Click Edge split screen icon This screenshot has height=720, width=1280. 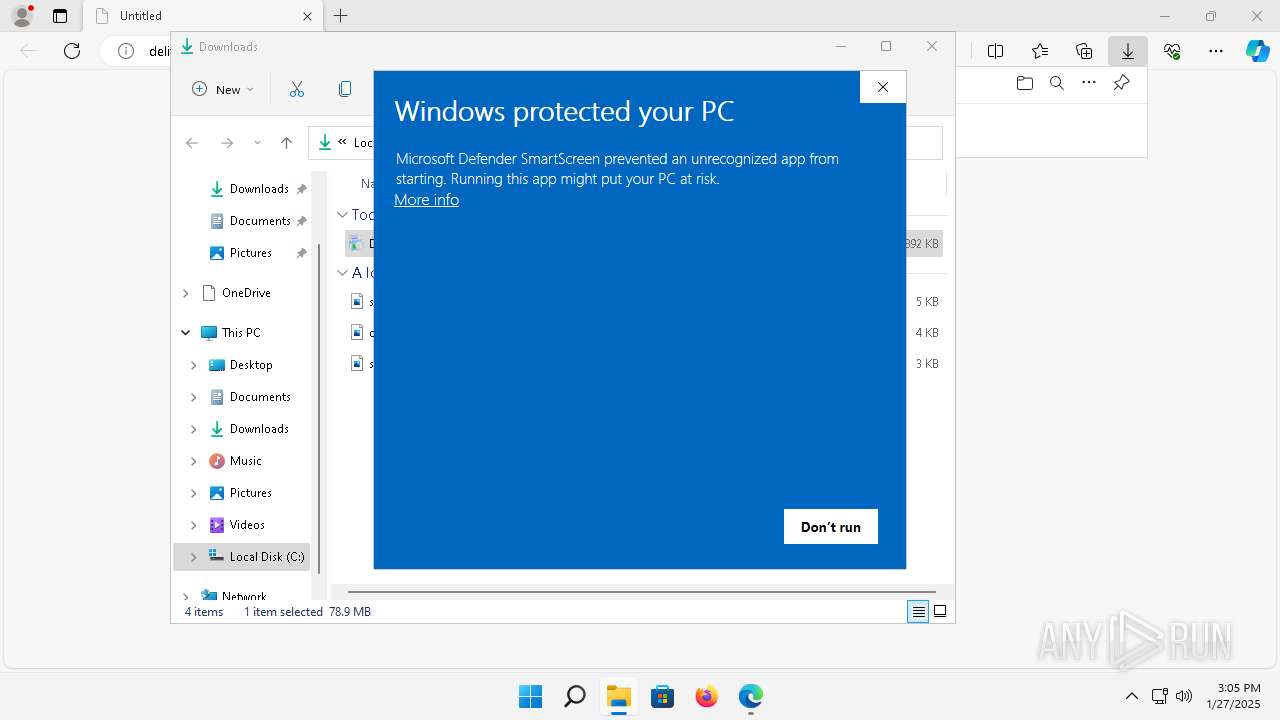[995, 51]
